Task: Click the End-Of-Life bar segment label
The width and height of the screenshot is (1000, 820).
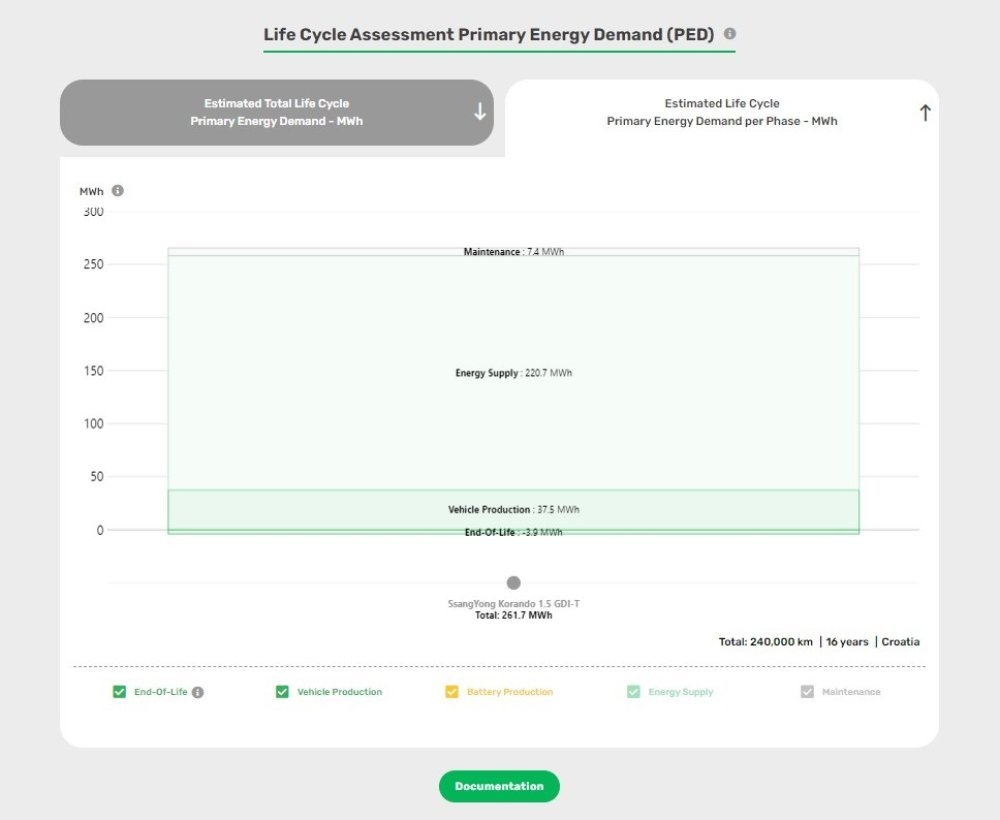Action: tap(513, 532)
